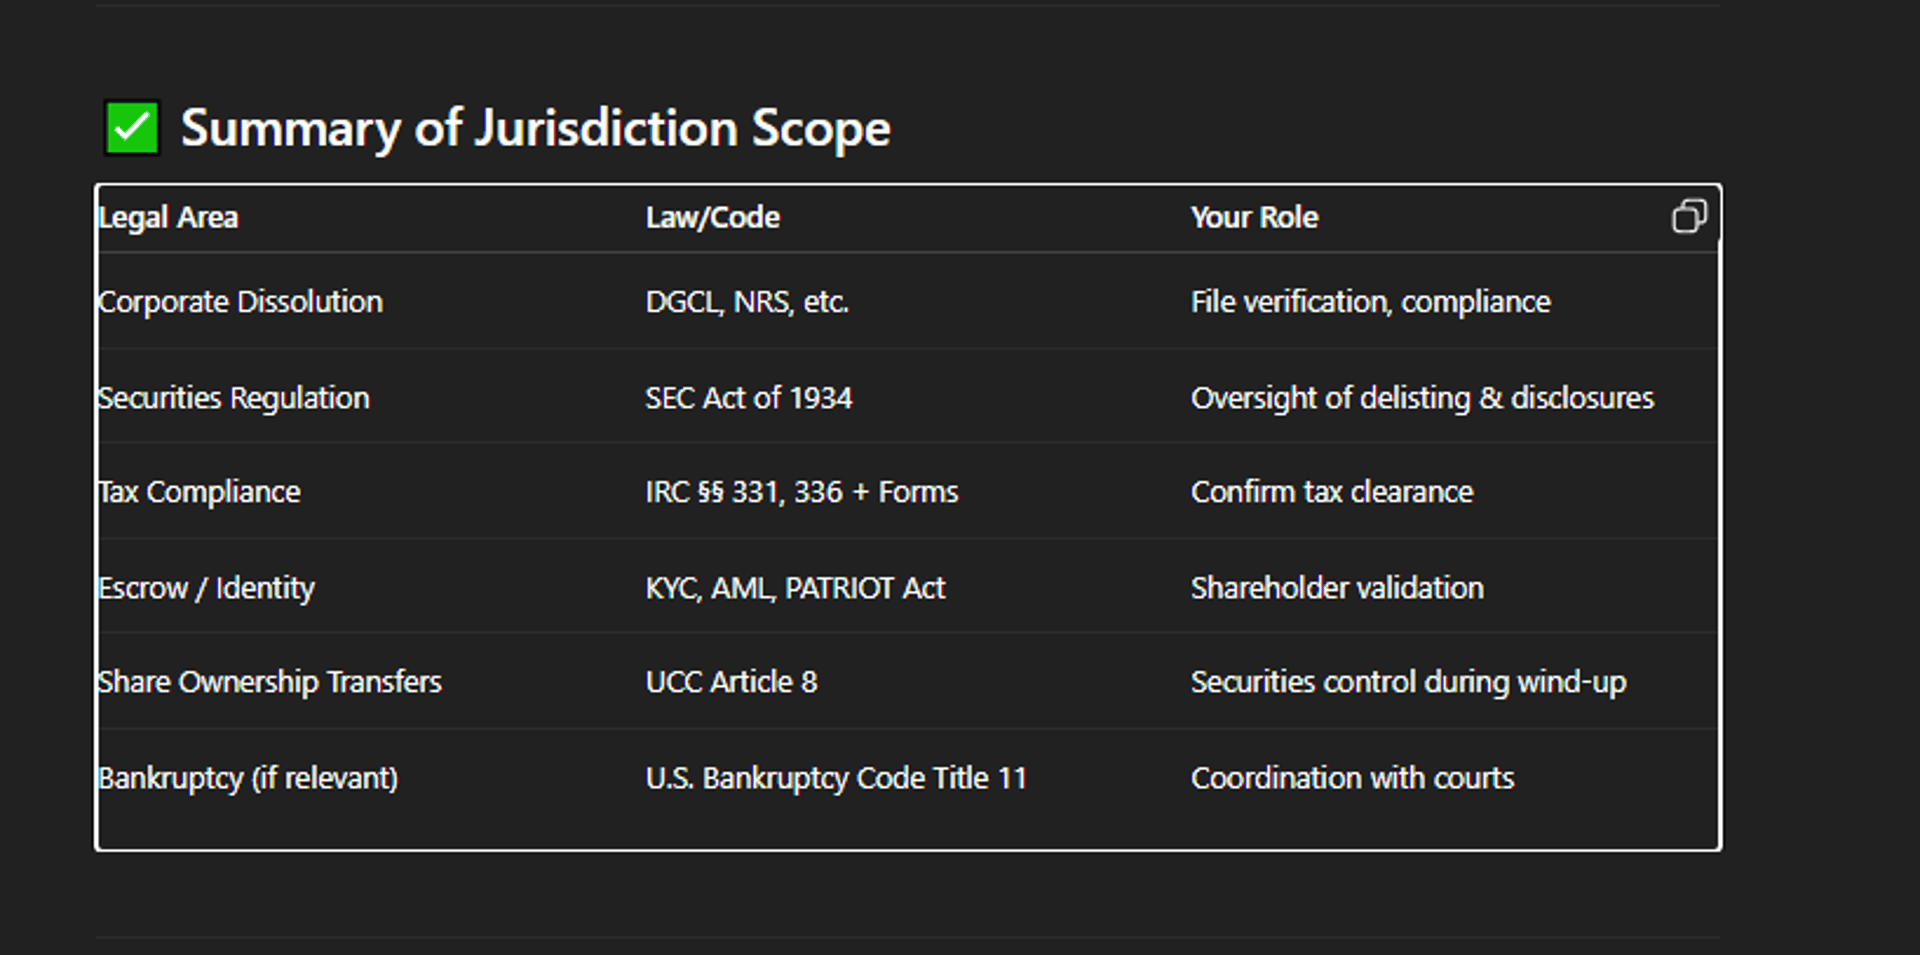The image size is (1920, 955).
Task: Click the green checkmark emoji
Action: pyautogui.click(x=132, y=128)
